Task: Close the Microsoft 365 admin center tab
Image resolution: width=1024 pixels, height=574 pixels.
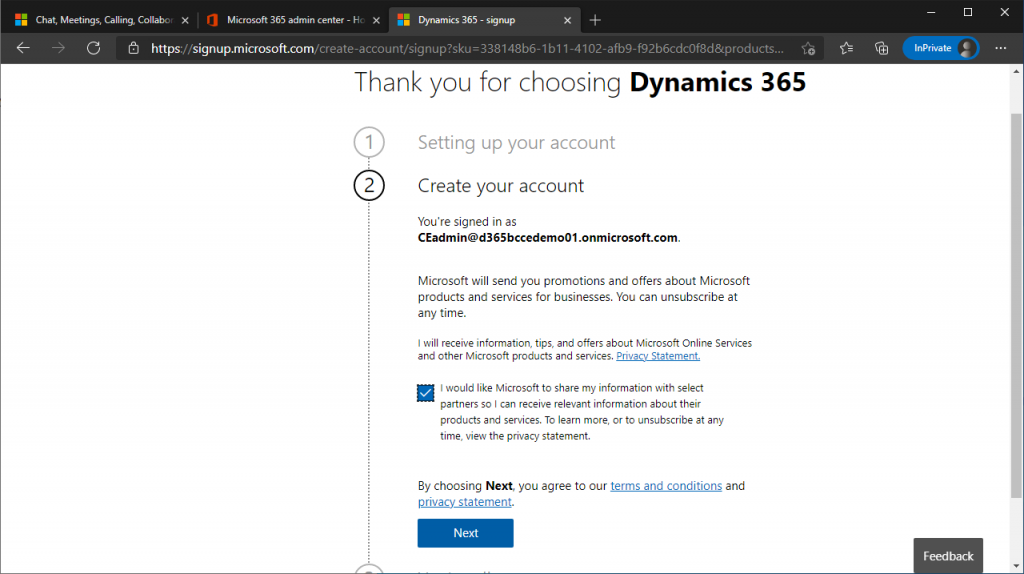Action: click(x=376, y=20)
